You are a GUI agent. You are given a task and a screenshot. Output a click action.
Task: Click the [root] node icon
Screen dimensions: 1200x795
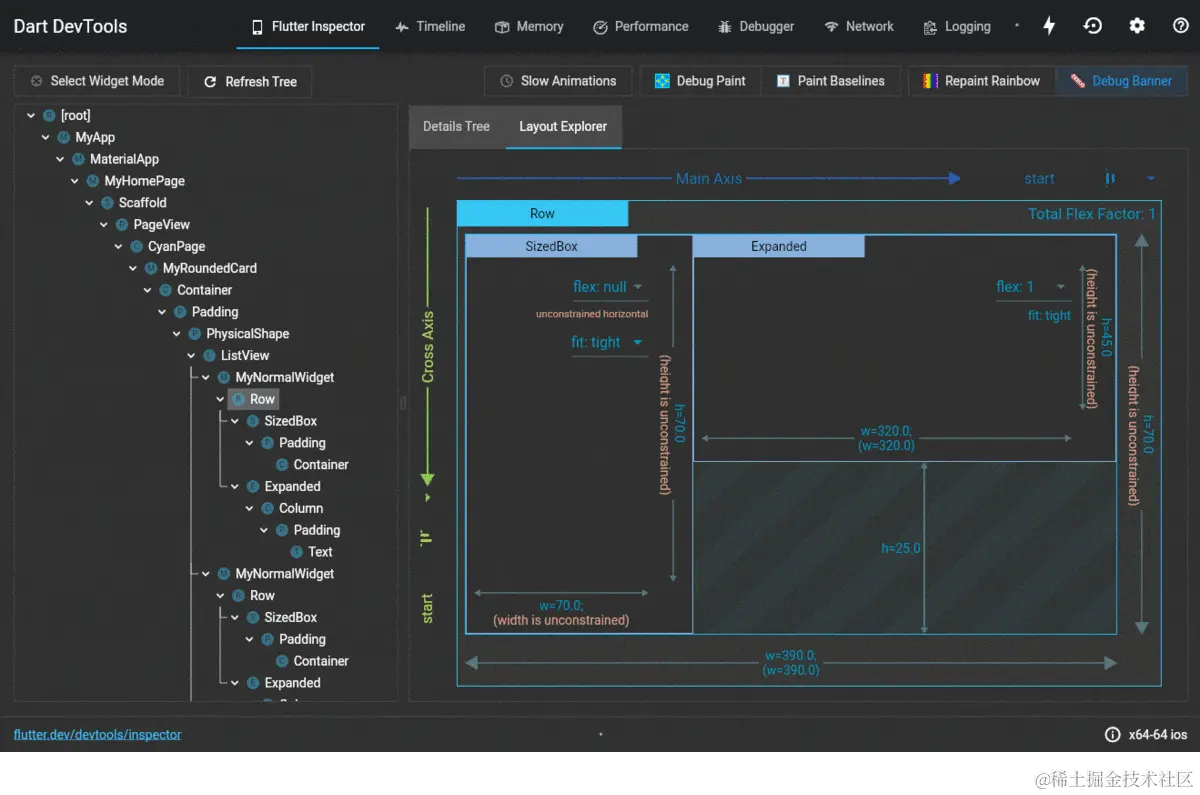(x=50, y=116)
